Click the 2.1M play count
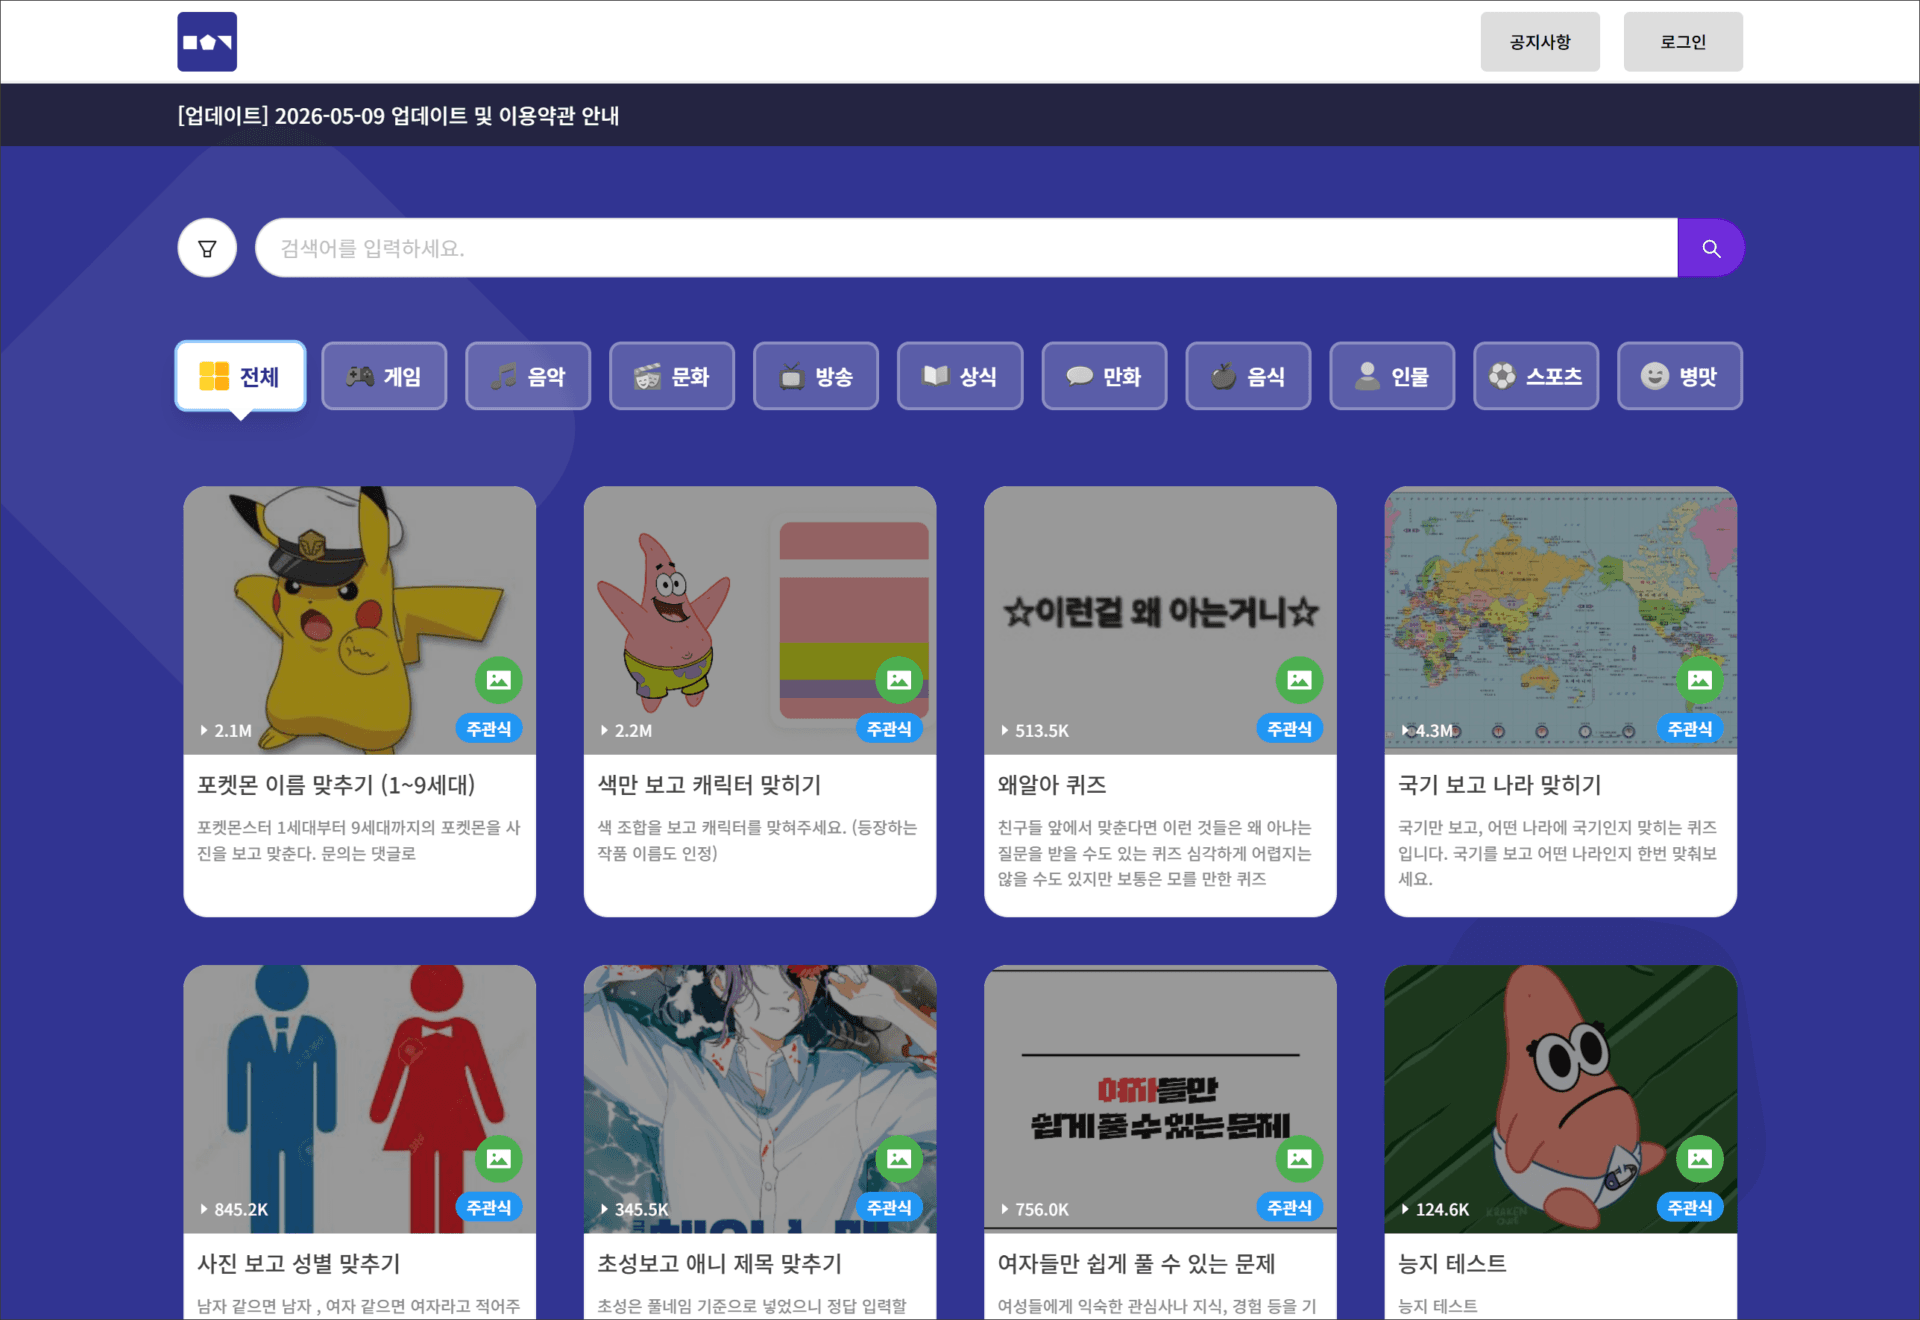The width and height of the screenshot is (1920, 1320). pyautogui.click(x=226, y=731)
